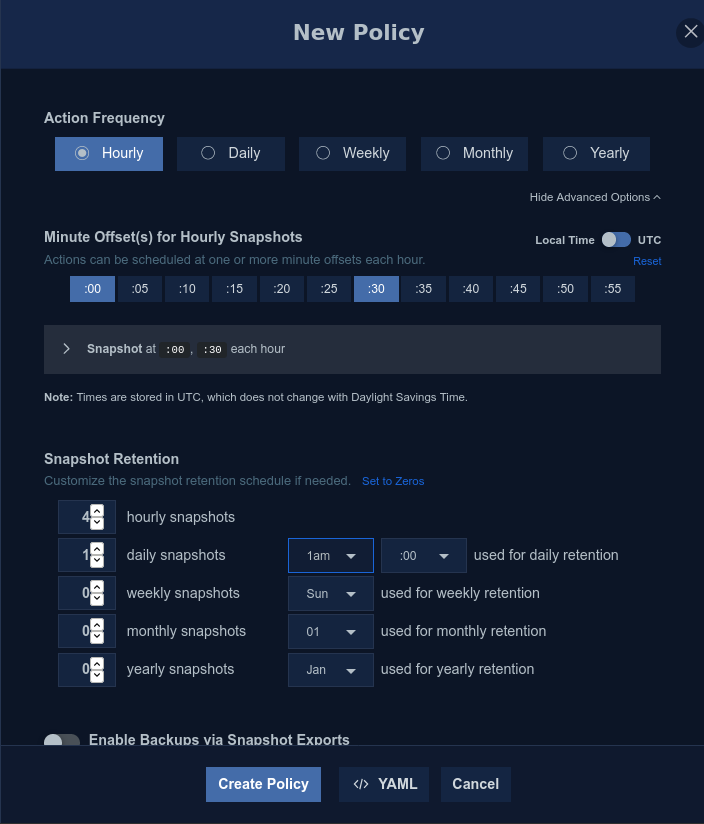Open the YAML view button
Image resolution: width=704 pixels, height=824 pixels.
384,784
